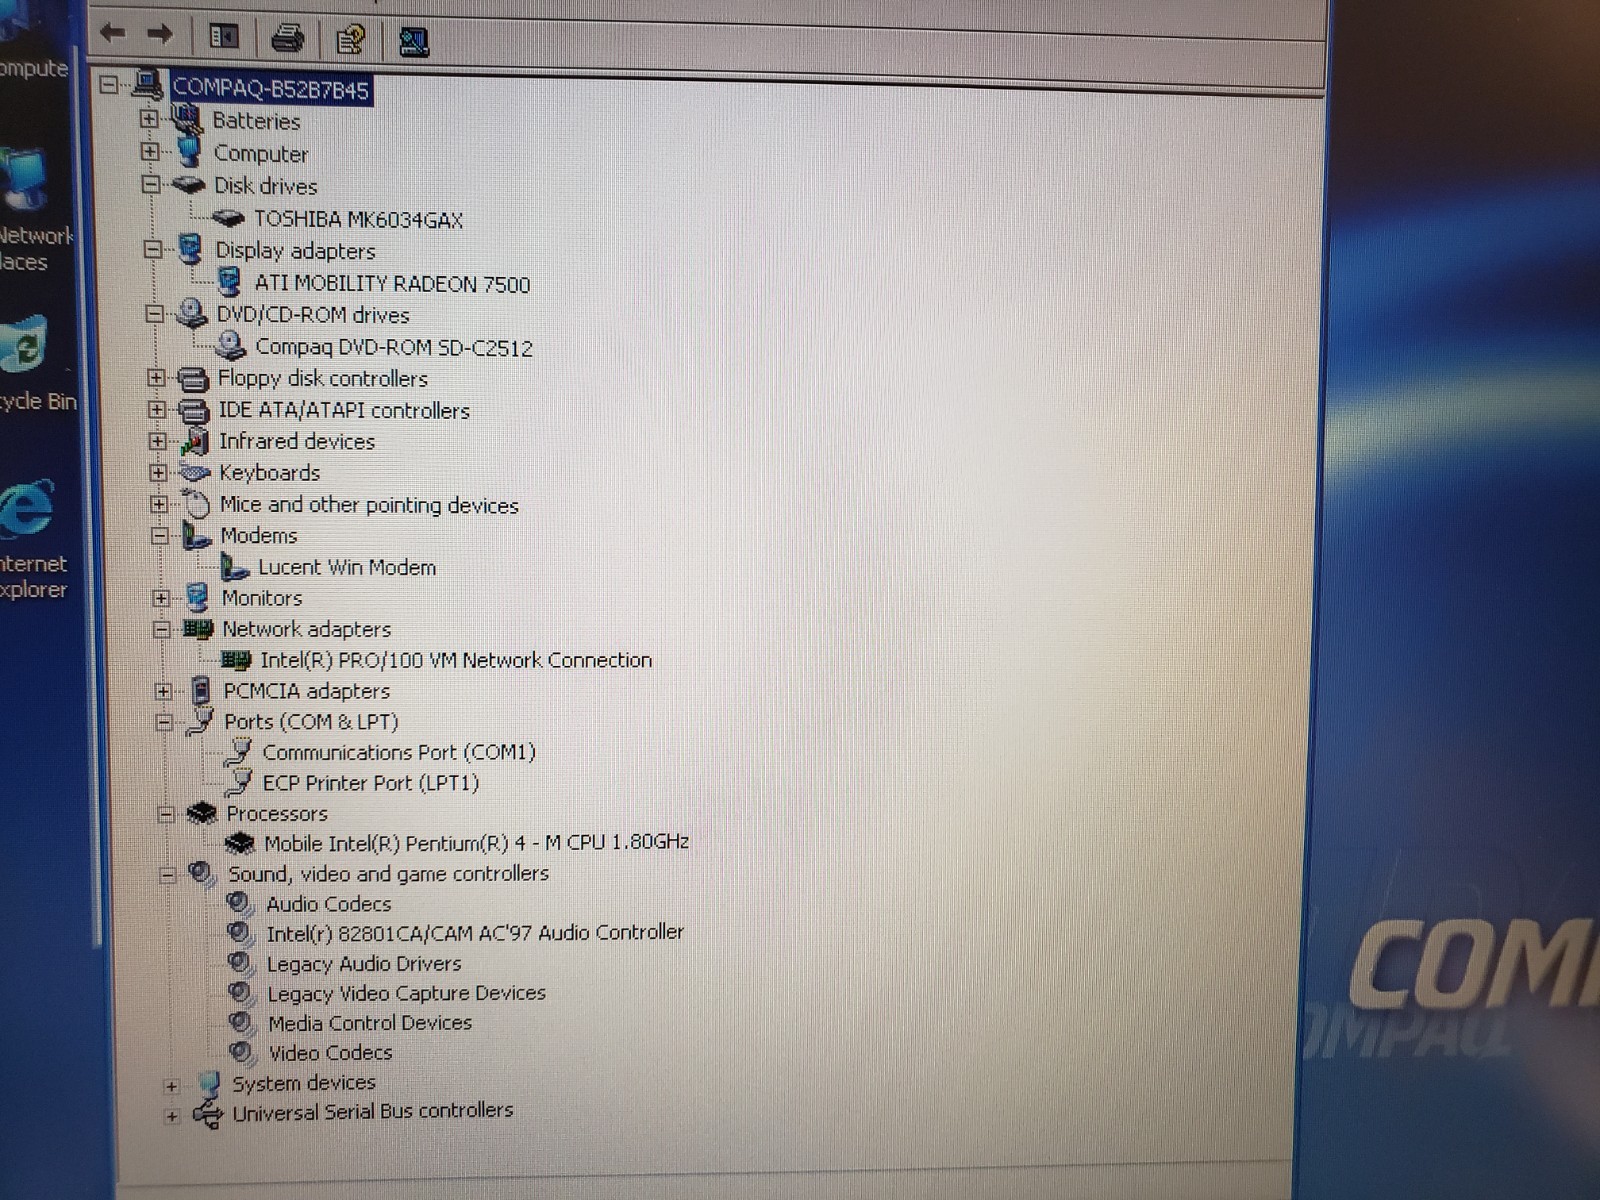This screenshot has width=1600, height=1200.
Task: Expand the Keyboards category
Action: pos(158,473)
